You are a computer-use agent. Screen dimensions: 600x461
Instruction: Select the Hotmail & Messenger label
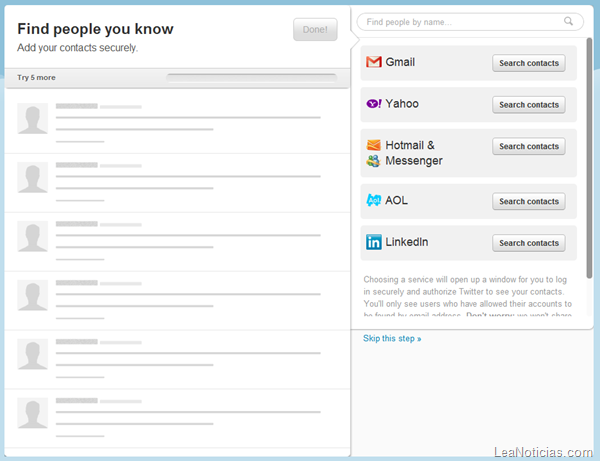(414, 153)
